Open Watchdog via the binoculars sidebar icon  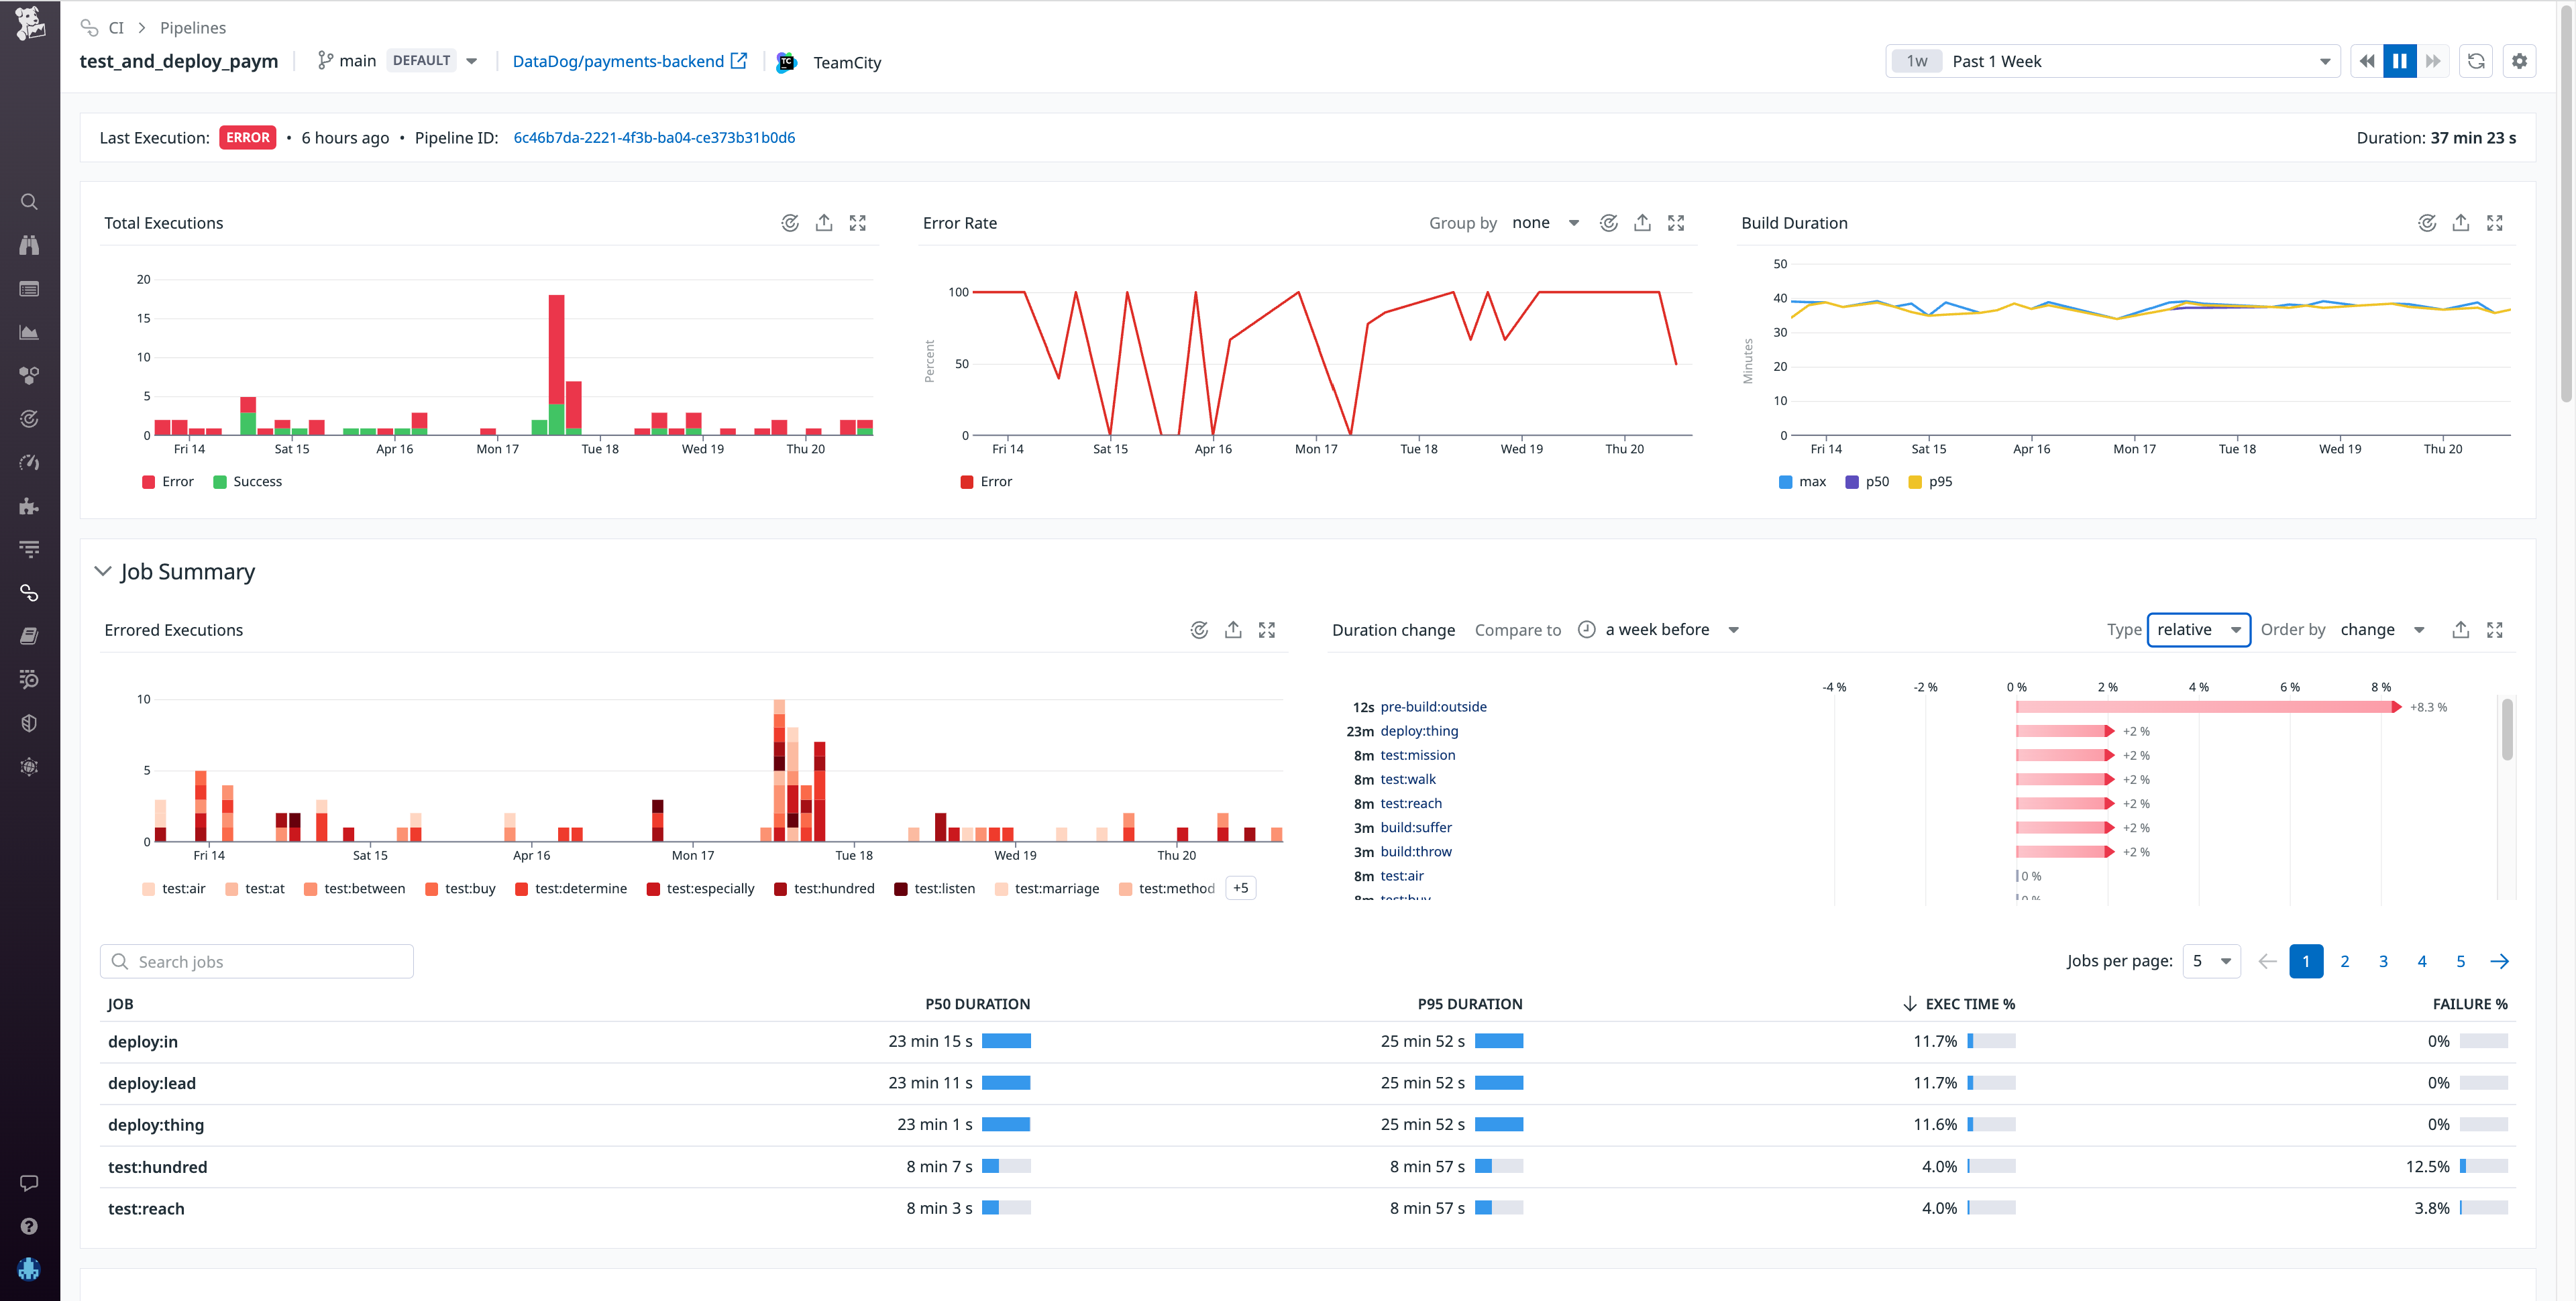point(29,245)
